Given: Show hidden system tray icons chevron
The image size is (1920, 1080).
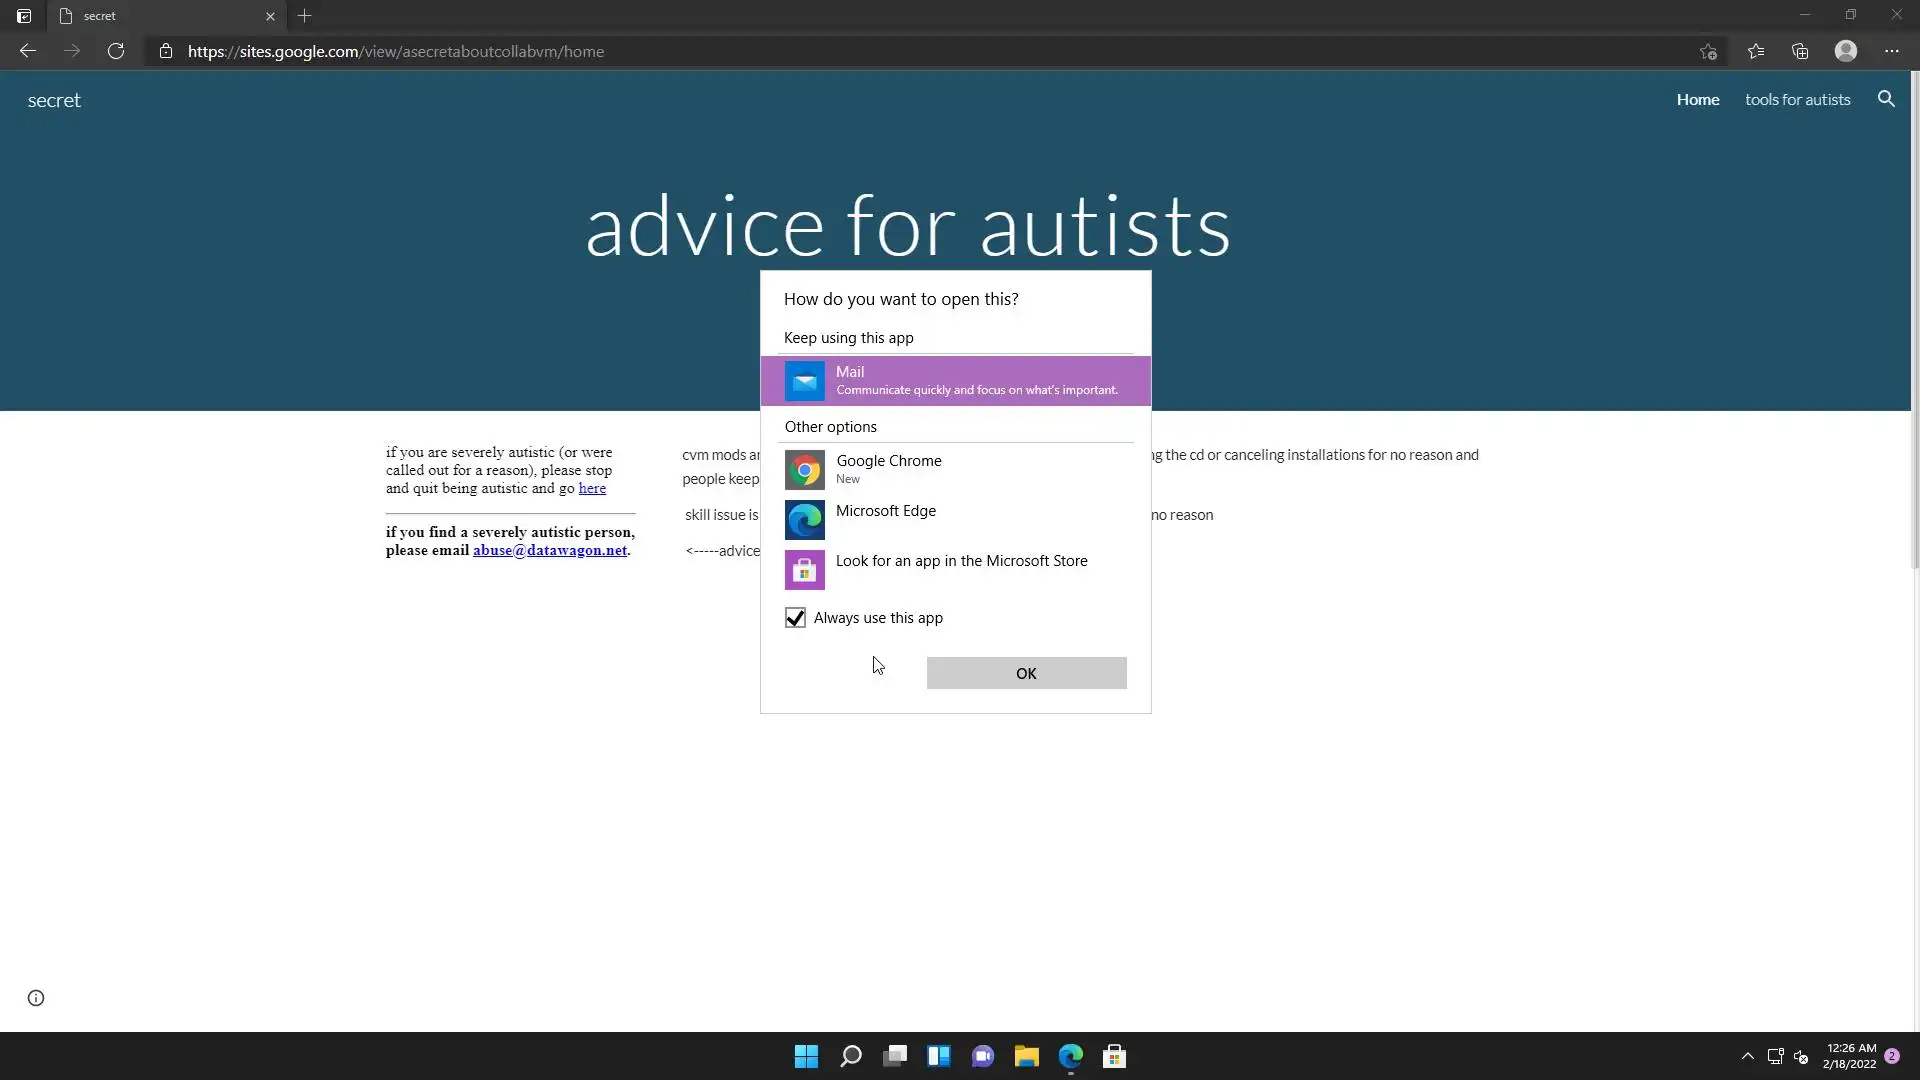Looking at the screenshot, I should point(1747,1056).
